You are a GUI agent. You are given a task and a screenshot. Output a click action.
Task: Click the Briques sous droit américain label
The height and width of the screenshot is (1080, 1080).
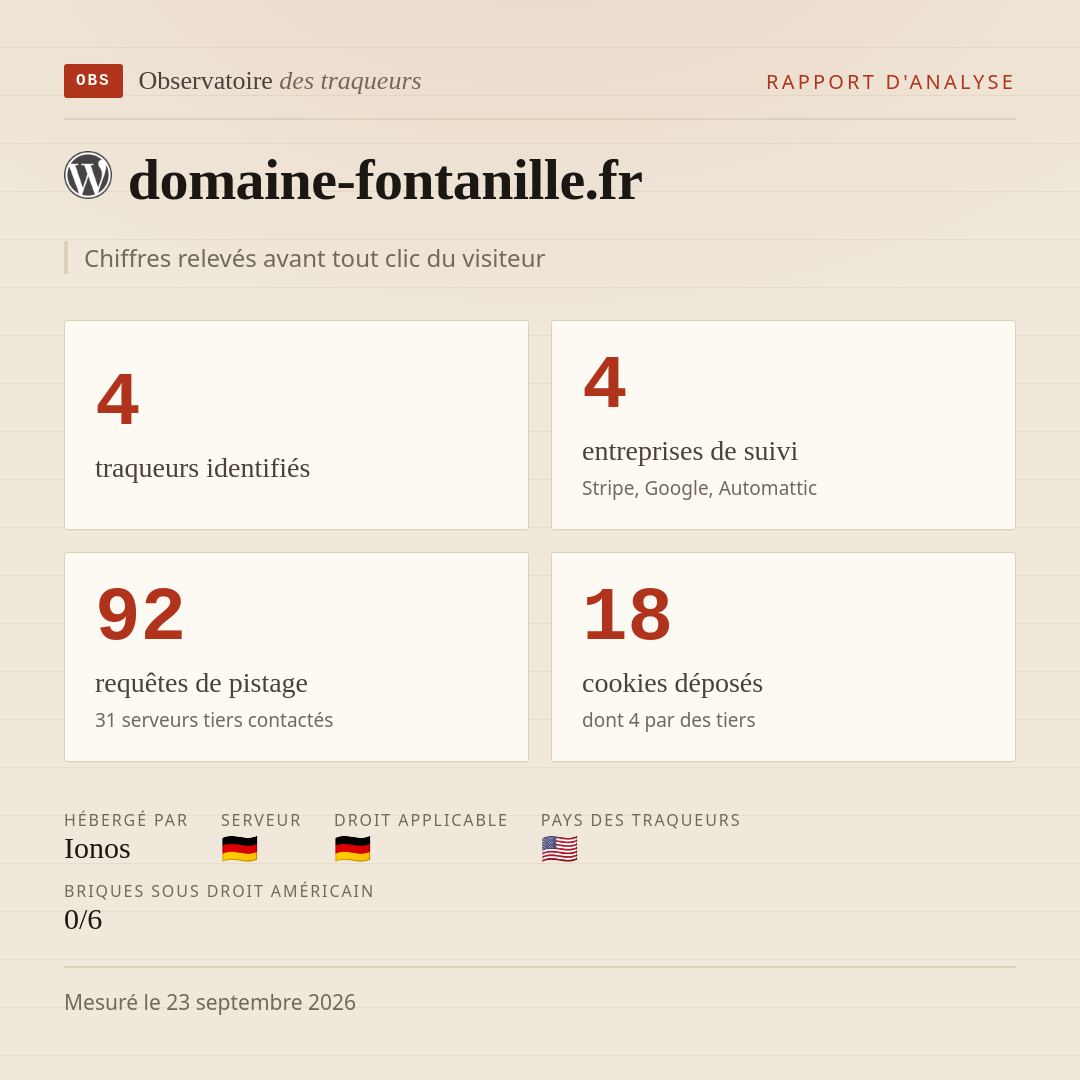pyautogui.click(x=219, y=891)
